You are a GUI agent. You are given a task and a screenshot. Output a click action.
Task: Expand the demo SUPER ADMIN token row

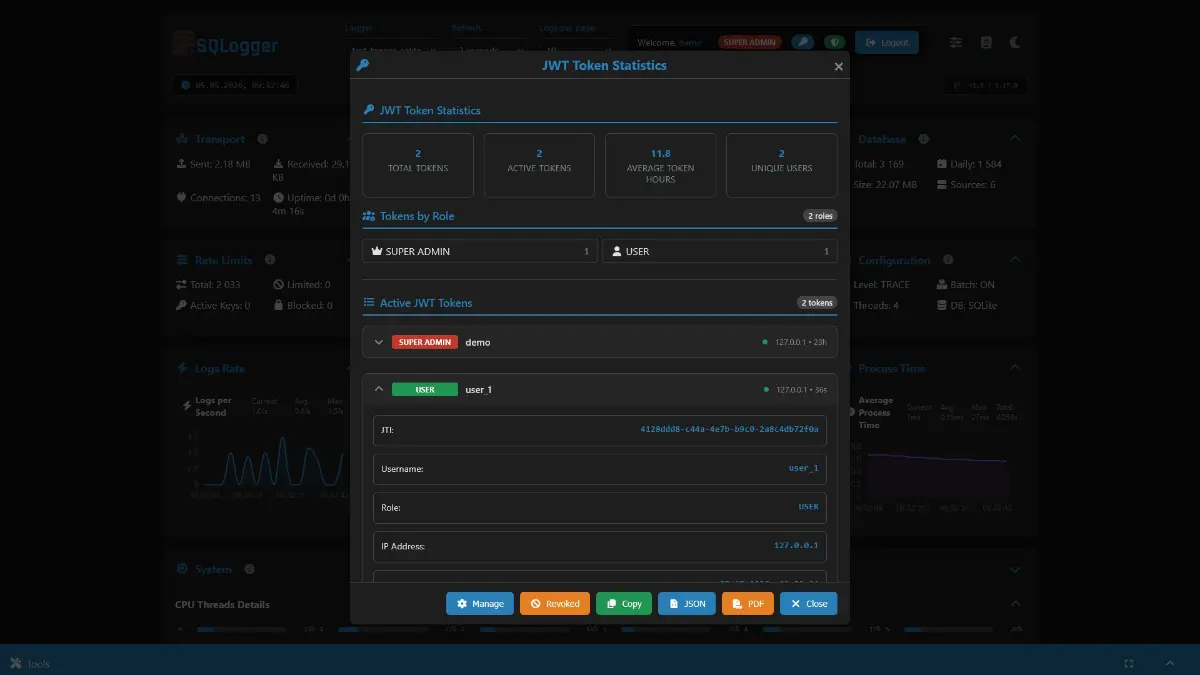(x=379, y=342)
